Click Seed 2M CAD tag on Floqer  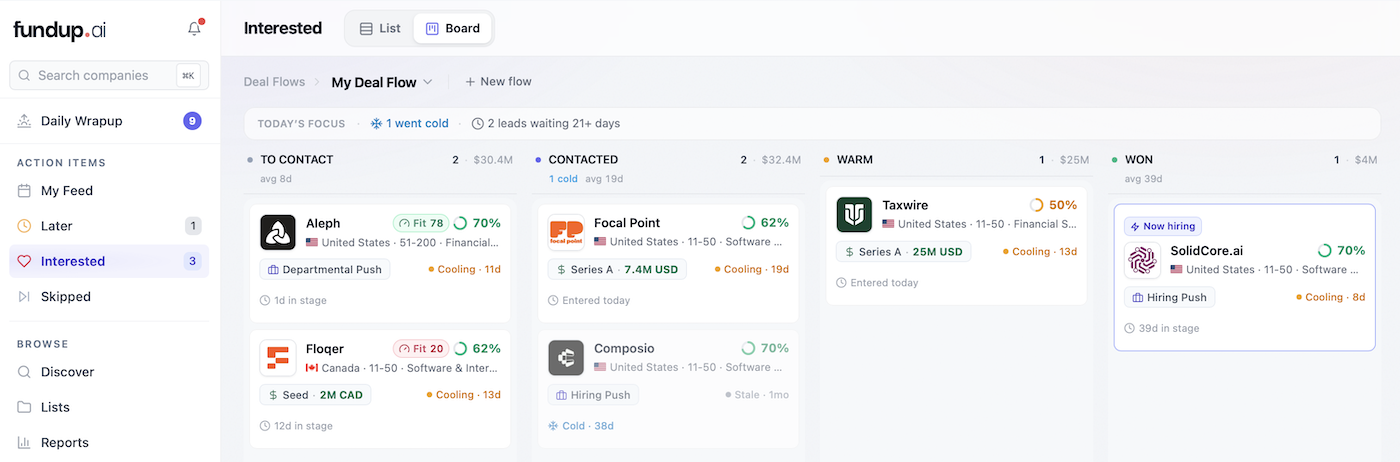[315, 395]
